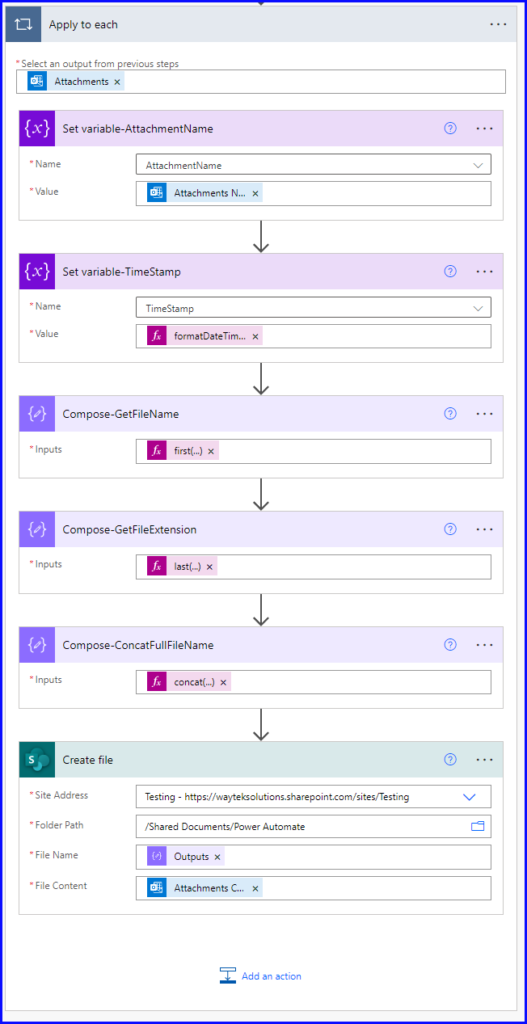Image resolution: width=527 pixels, height=1024 pixels.
Task: Click the Compose-GetFileExtension action icon
Action: point(35,529)
